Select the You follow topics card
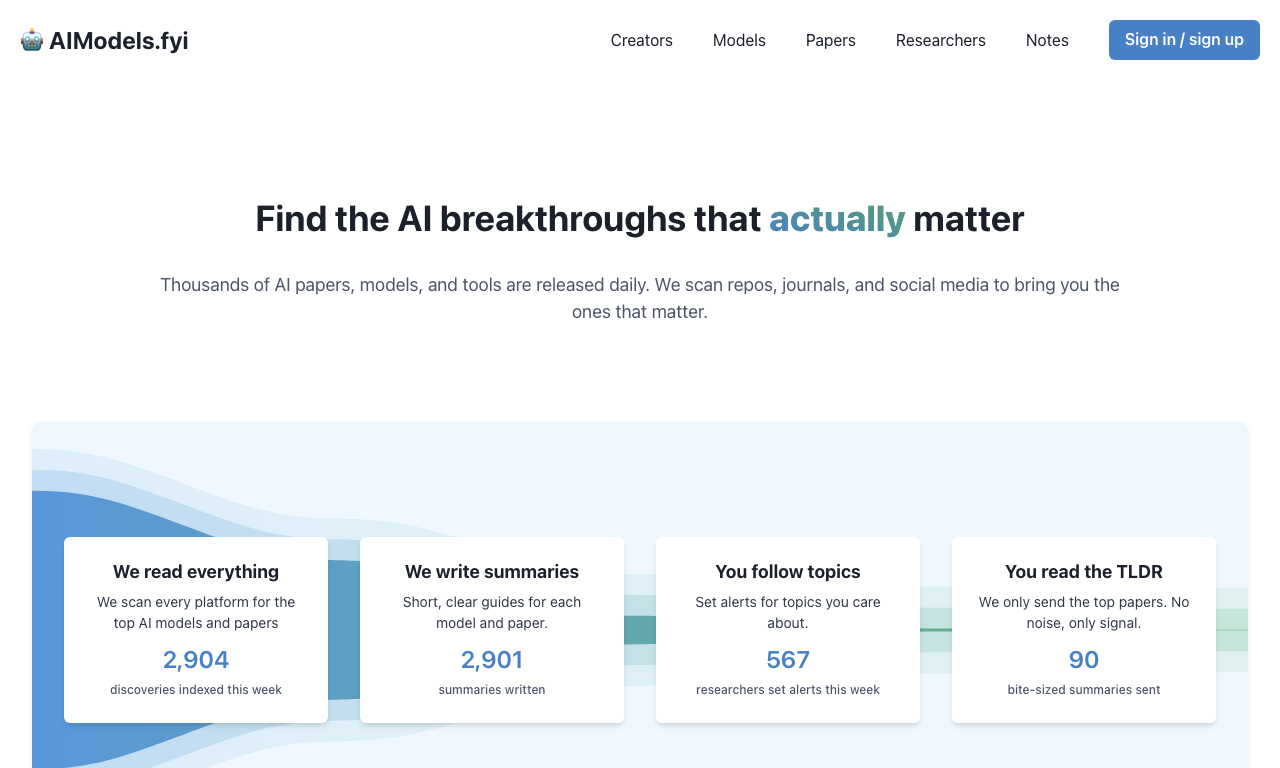The height and width of the screenshot is (768, 1280). click(x=788, y=630)
